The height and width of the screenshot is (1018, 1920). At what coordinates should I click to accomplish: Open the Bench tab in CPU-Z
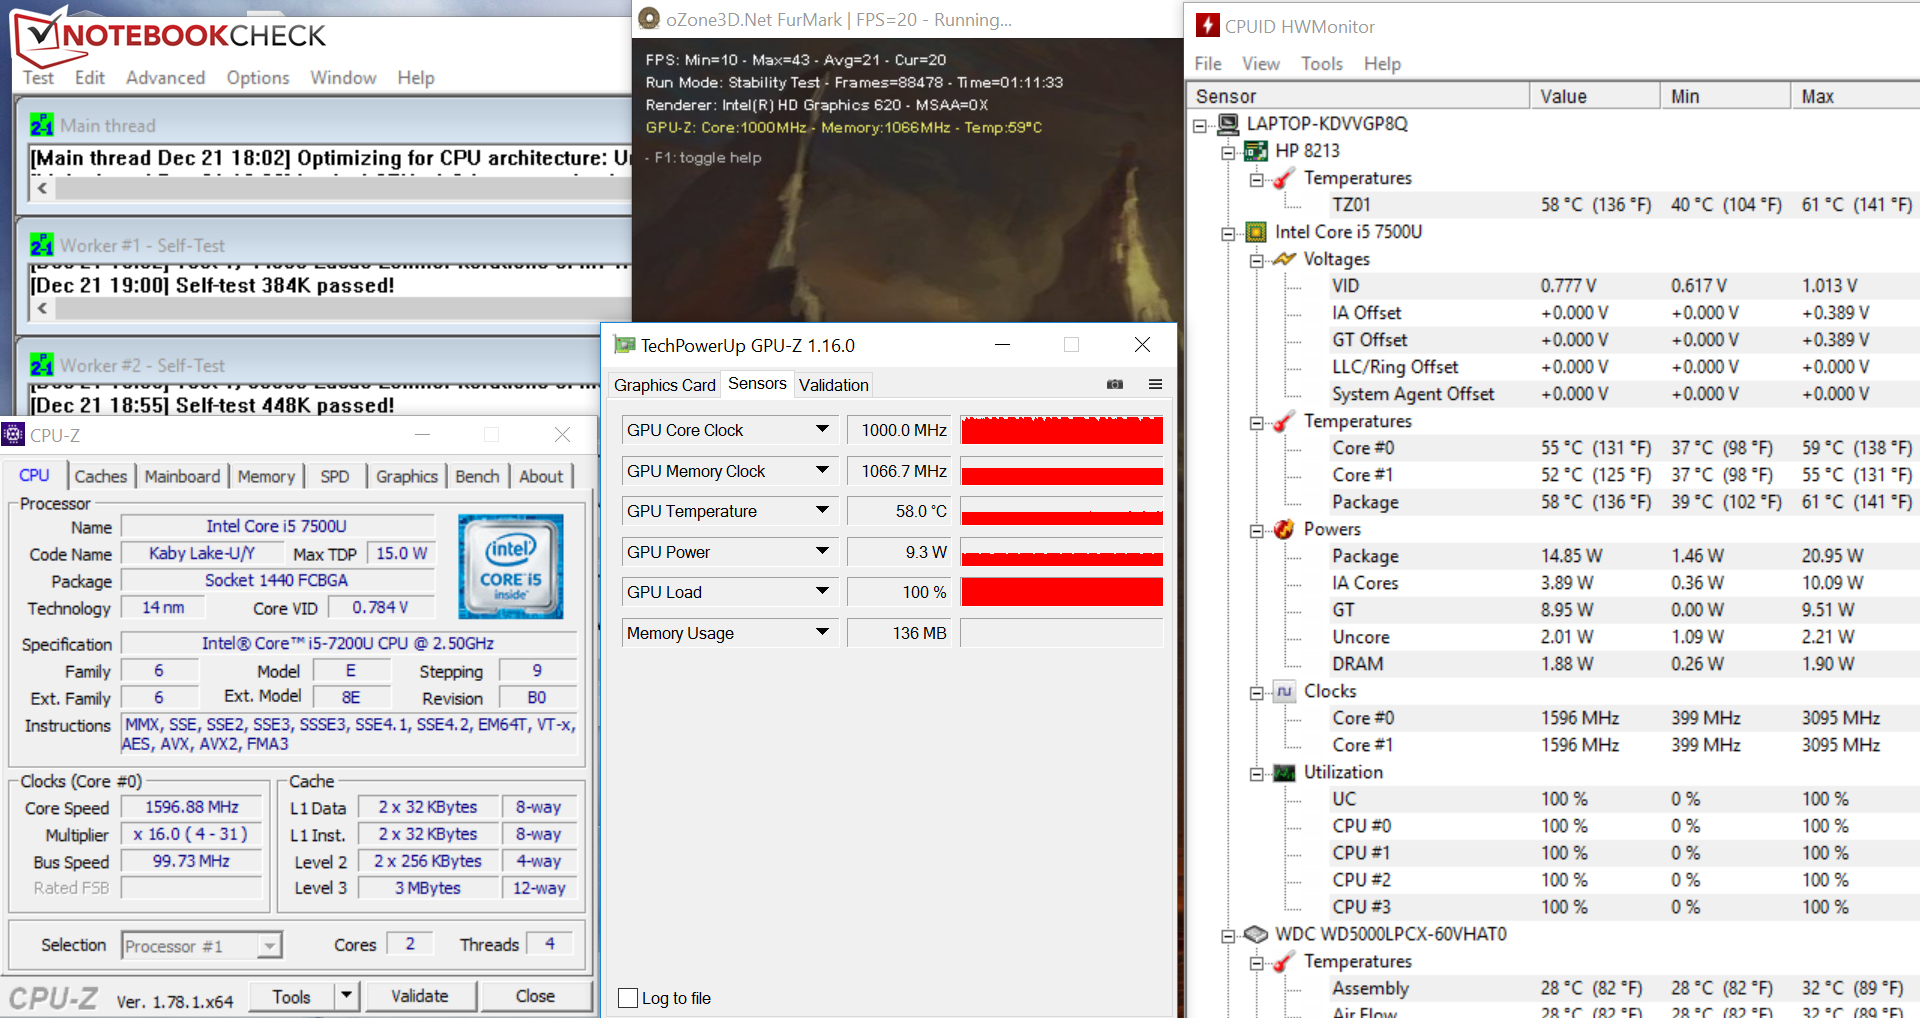click(477, 476)
